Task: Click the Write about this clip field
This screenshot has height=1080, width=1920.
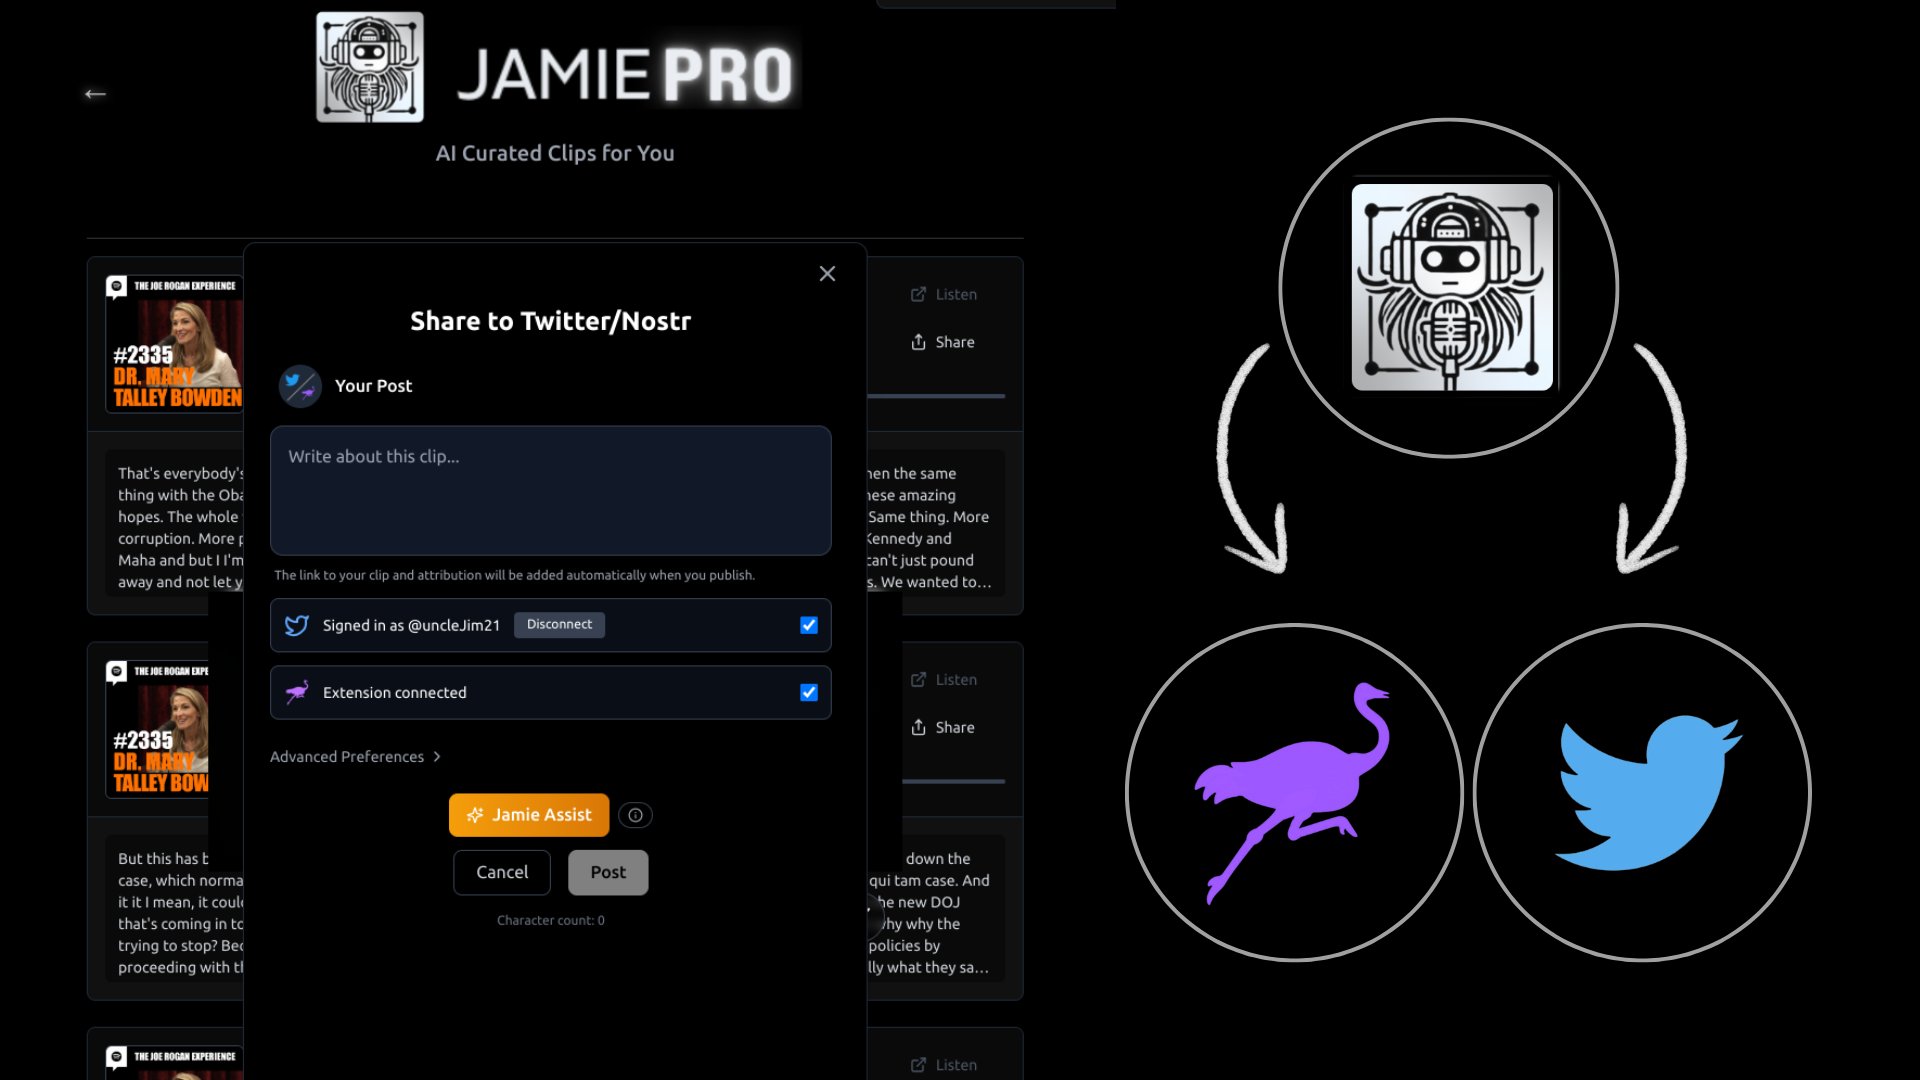Action: 550,490
